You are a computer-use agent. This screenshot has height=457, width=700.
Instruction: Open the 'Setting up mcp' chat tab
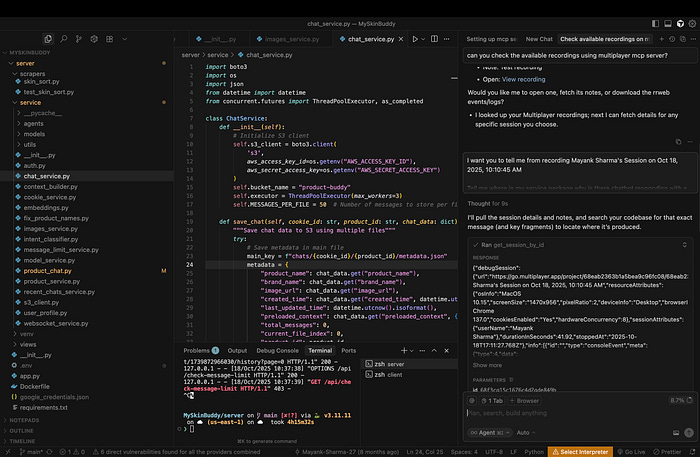point(492,39)
